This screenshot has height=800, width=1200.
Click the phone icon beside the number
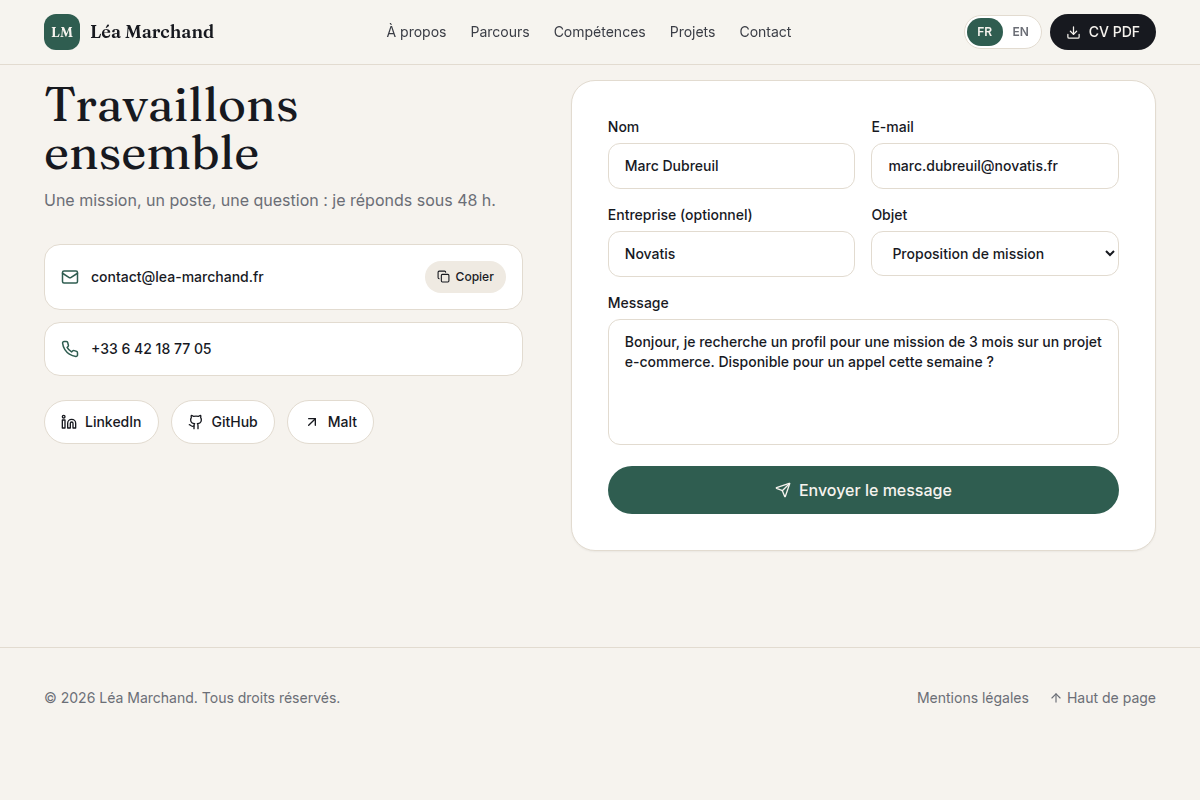coord(70,349)
